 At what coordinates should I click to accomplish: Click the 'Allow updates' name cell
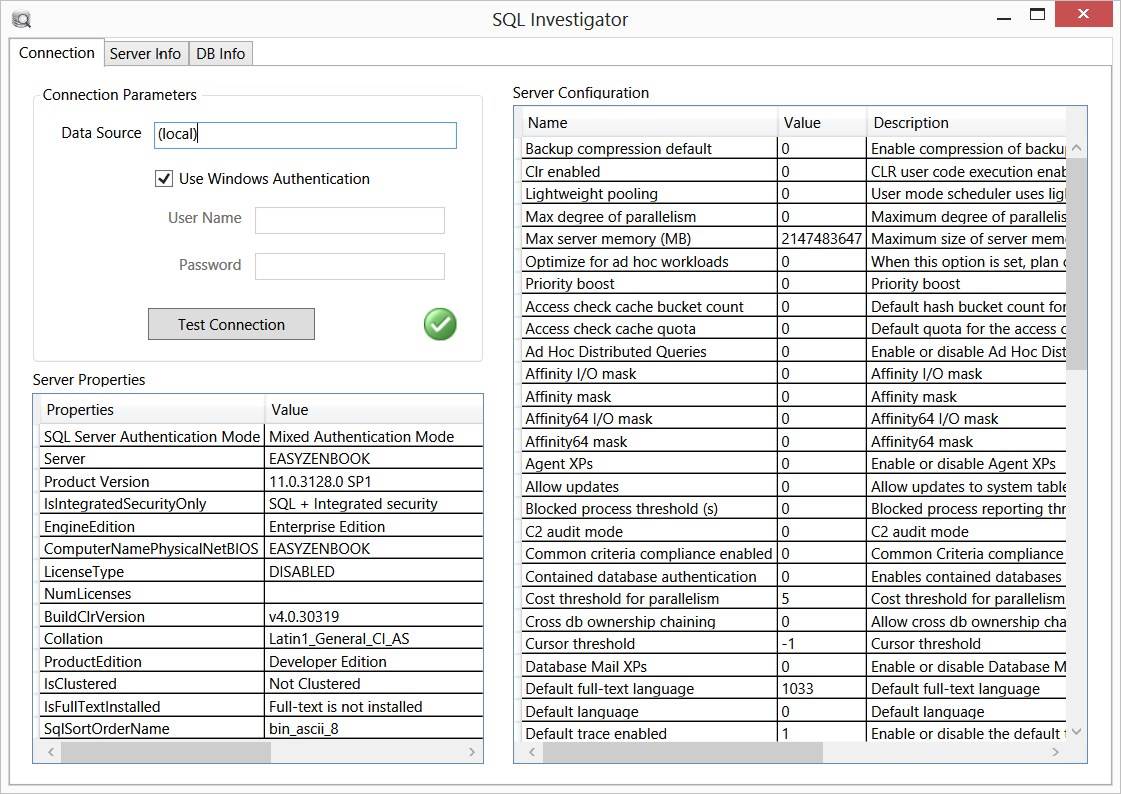[649, 487]
